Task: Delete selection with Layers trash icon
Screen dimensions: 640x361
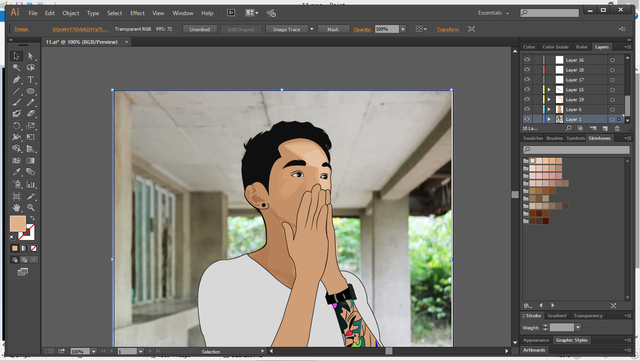Action: pyautogui.click(x=617, y=128)
